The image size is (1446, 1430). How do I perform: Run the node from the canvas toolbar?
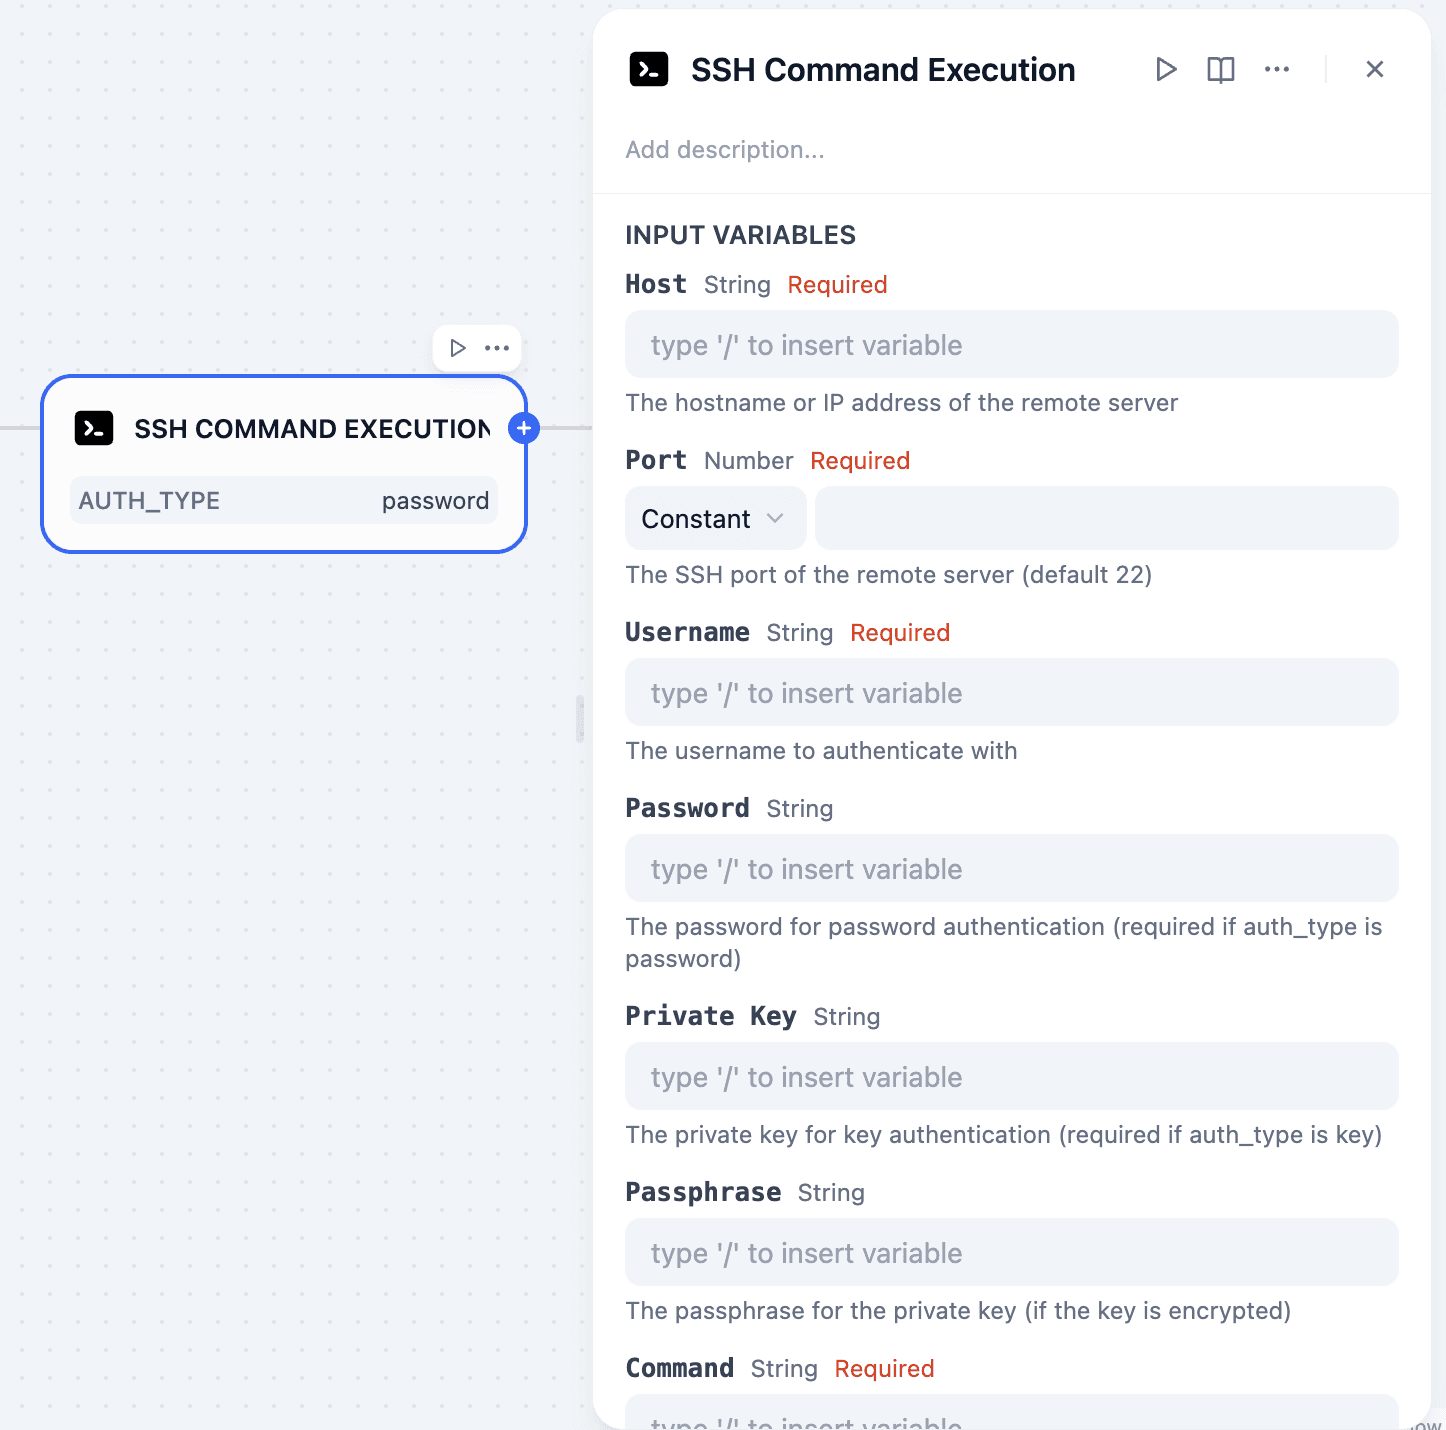[457, 348]
